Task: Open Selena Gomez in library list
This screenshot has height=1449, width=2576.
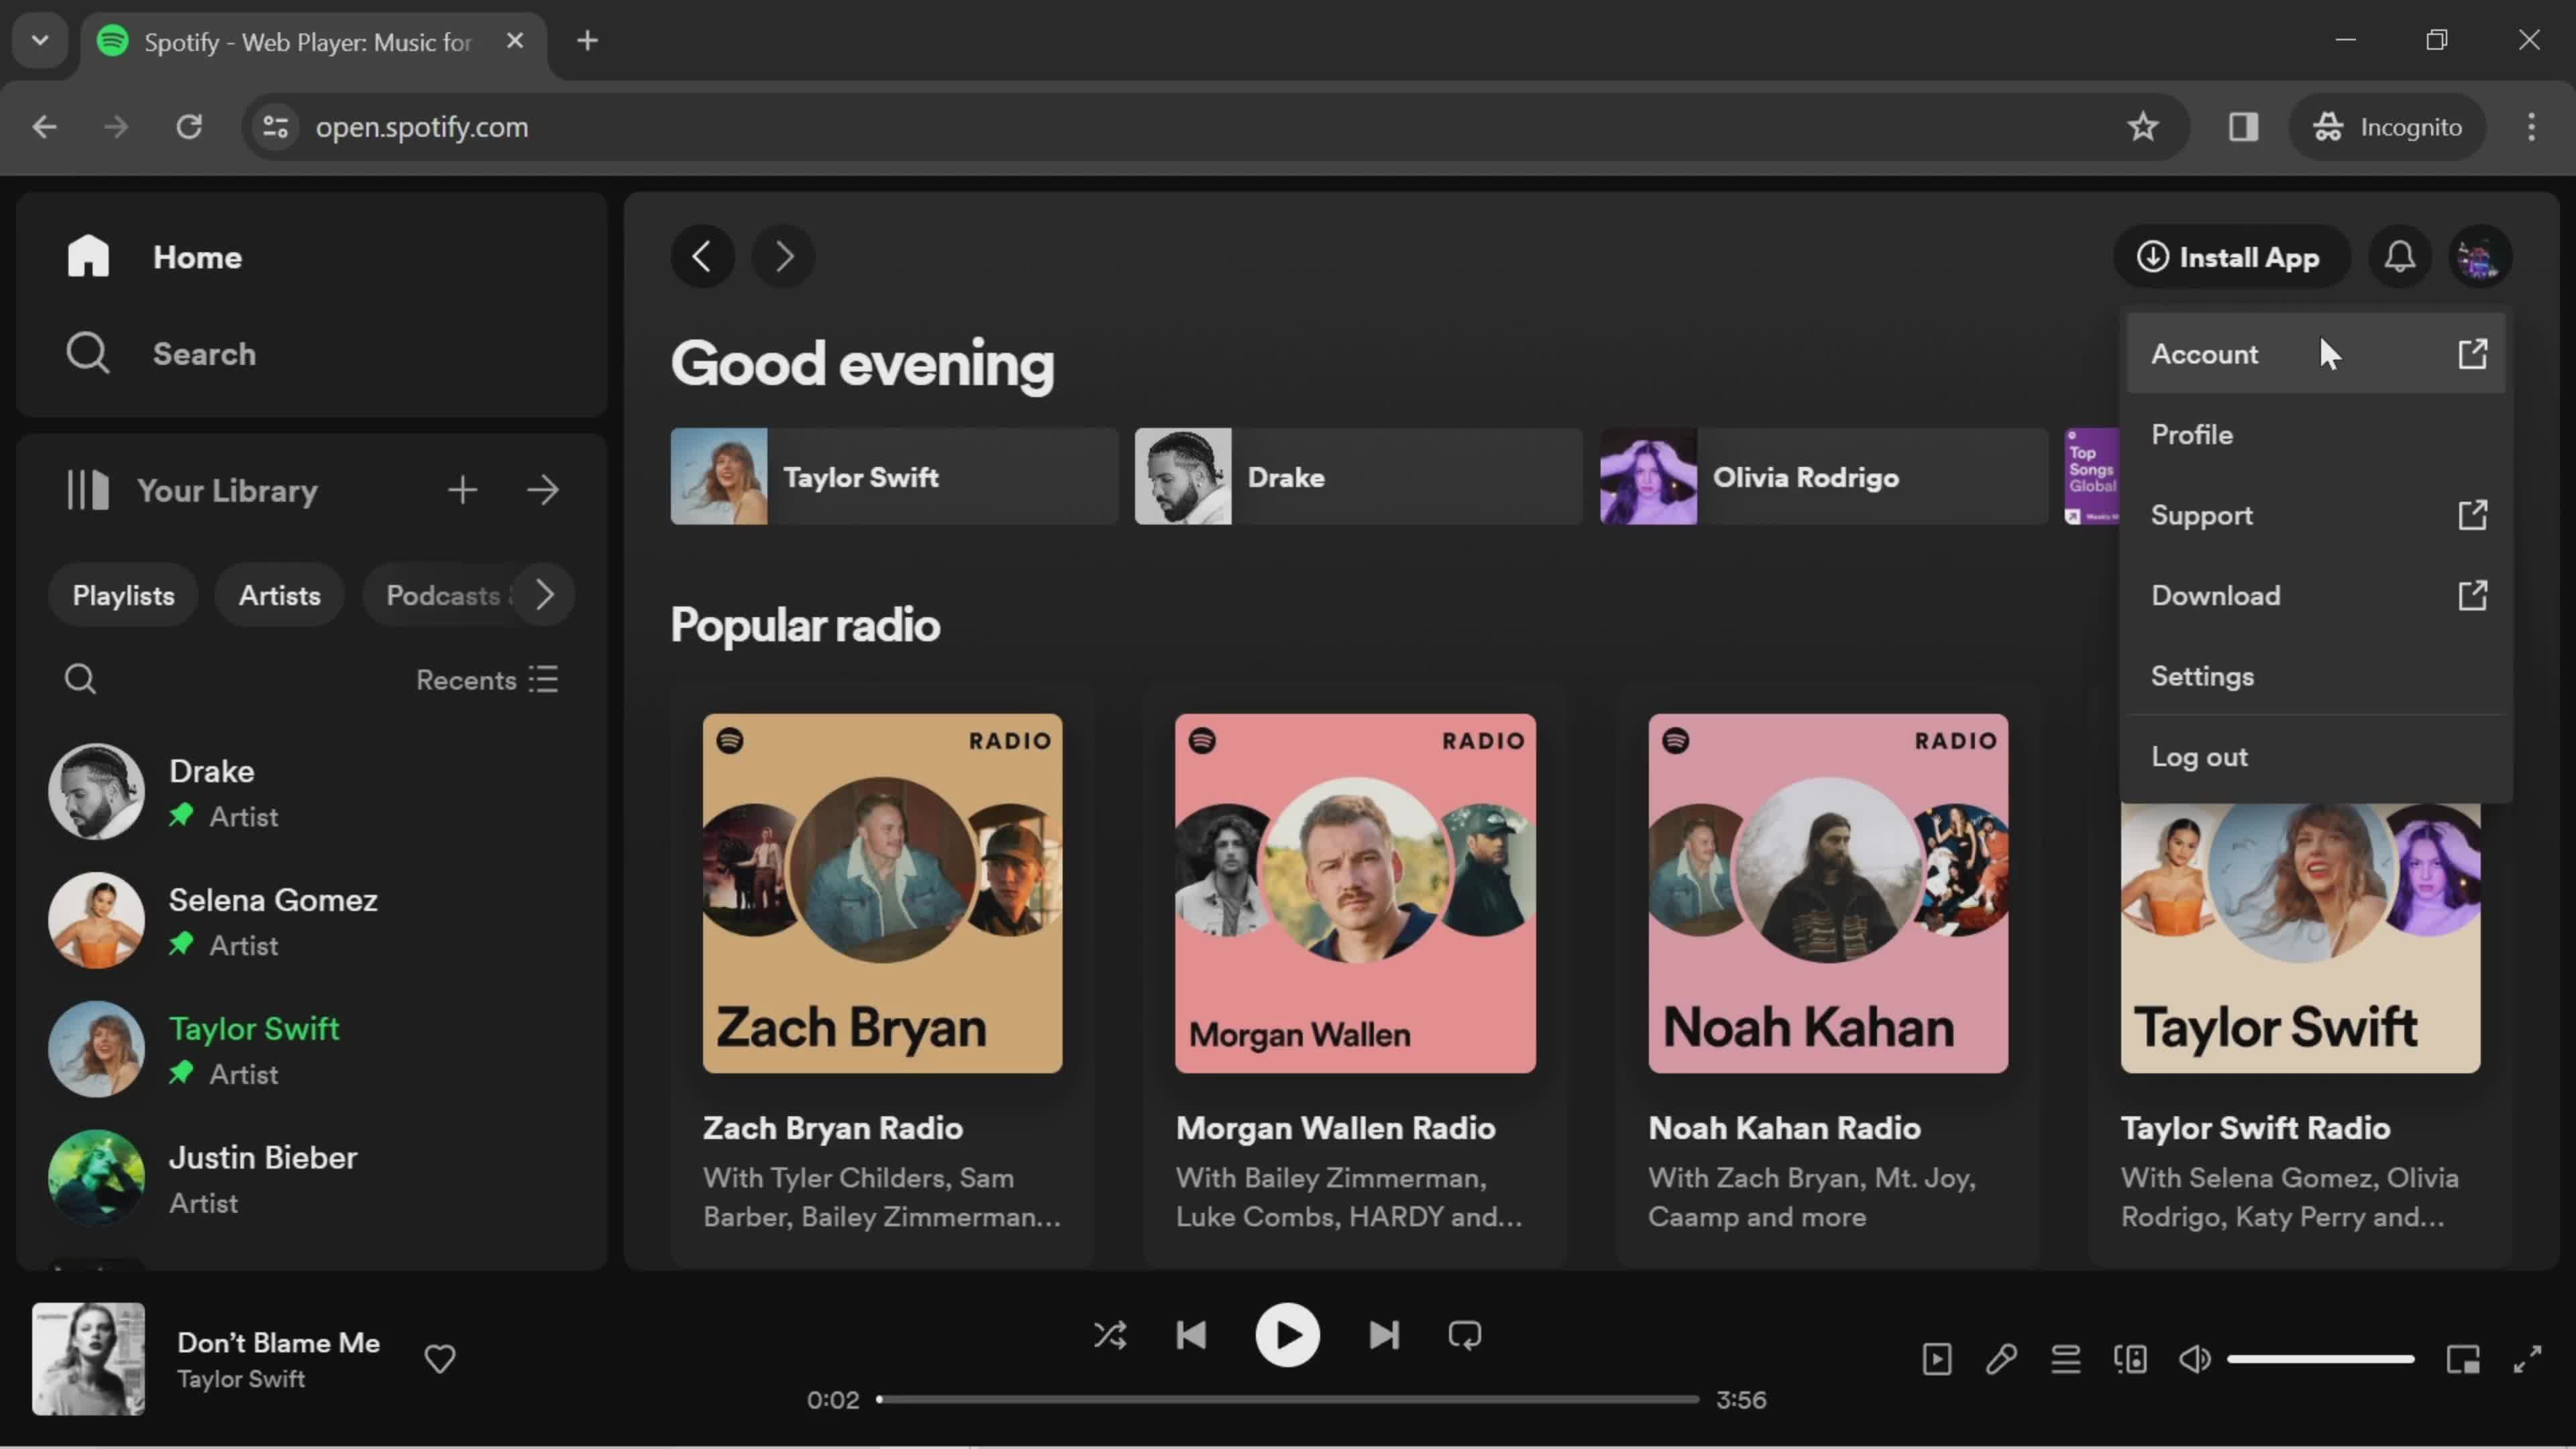Action: [x=310, y=920]
